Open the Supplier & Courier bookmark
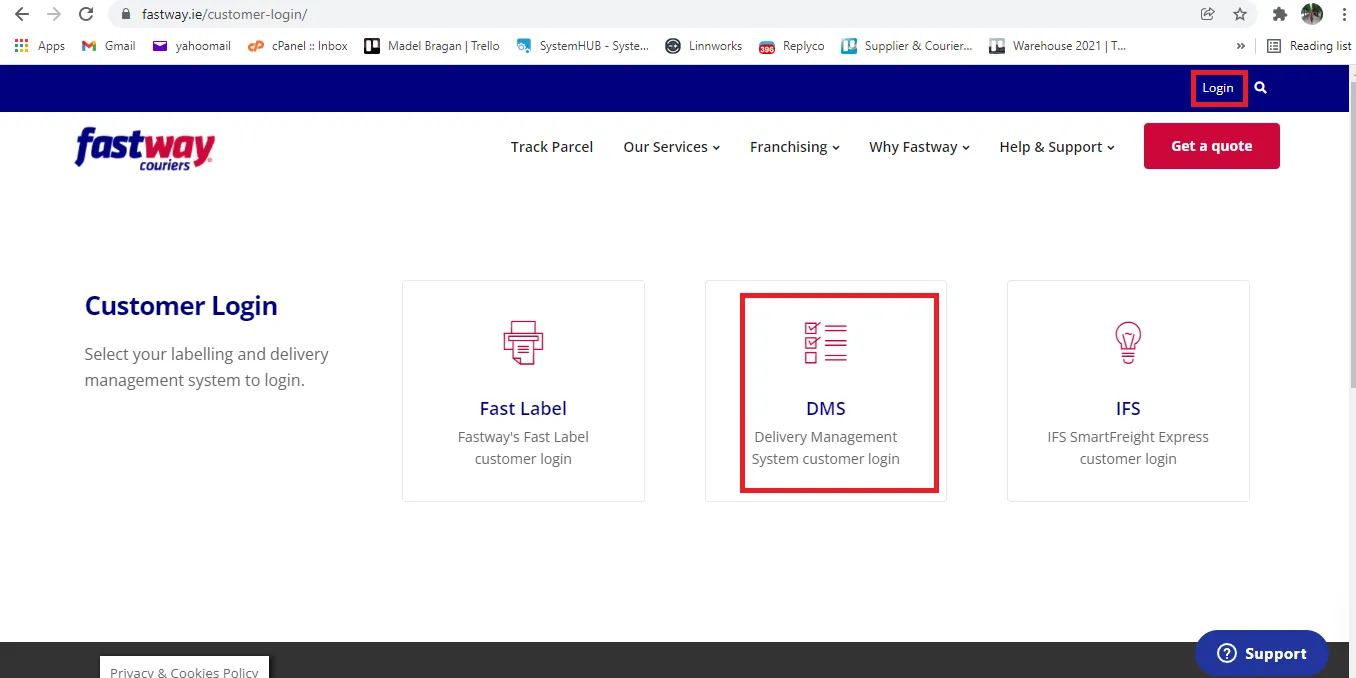This screenshot has height=678, width=1356. [907, 46]
